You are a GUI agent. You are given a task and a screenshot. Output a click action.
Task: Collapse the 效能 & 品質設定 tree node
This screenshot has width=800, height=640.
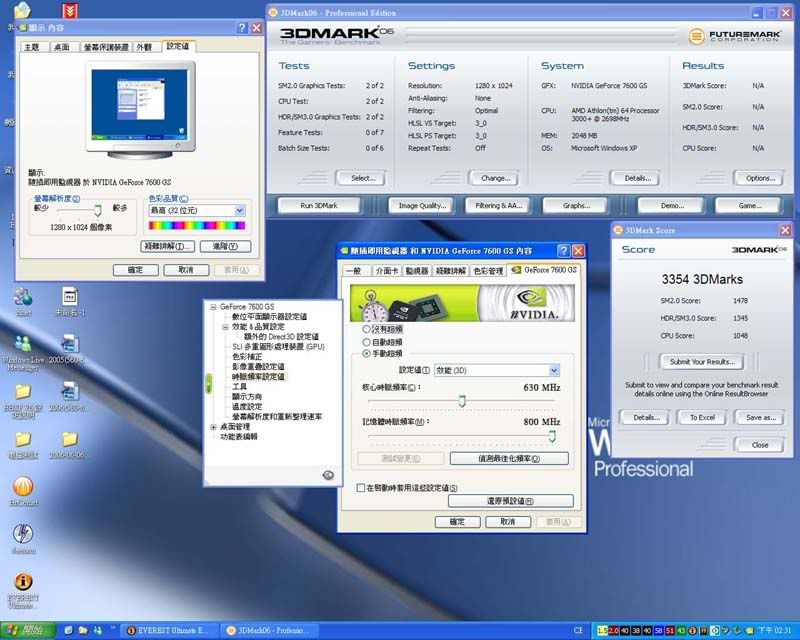(x=225, y=327)
